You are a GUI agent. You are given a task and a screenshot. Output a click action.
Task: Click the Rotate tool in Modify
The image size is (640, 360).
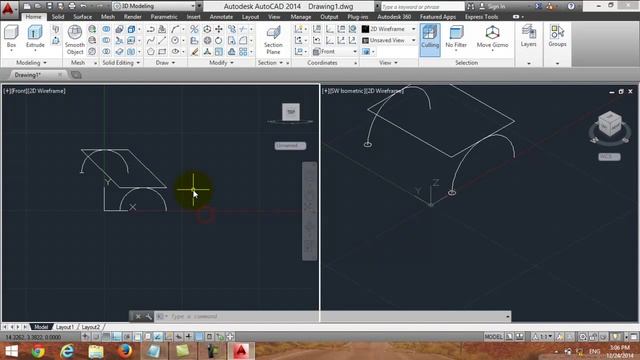[x=219, y=40]
